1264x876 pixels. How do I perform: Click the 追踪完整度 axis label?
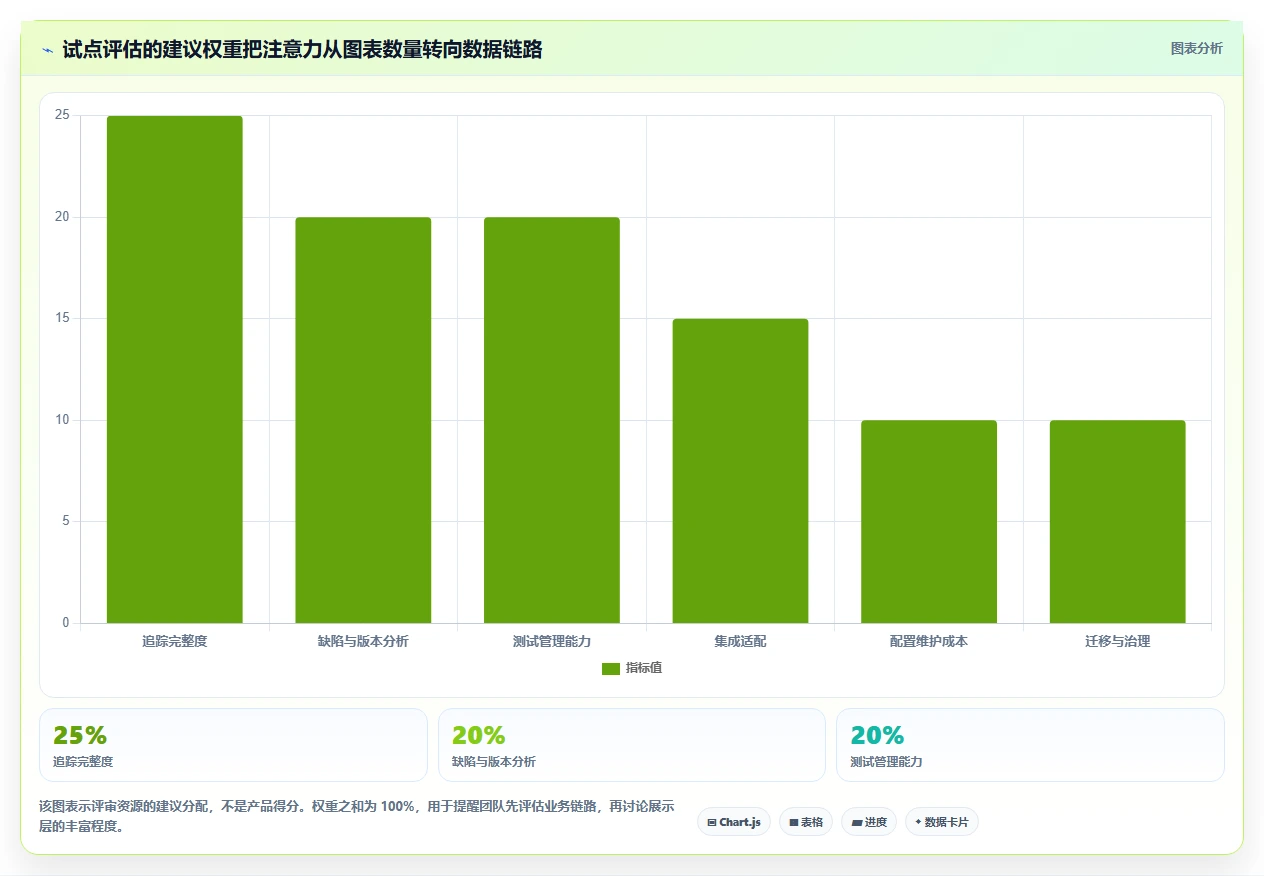(x=175, y=641)
